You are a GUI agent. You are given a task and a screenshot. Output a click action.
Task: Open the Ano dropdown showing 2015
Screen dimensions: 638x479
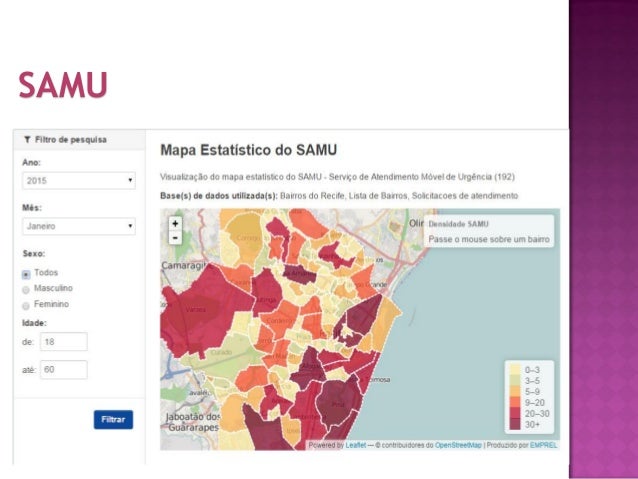(x=79, y=181)
